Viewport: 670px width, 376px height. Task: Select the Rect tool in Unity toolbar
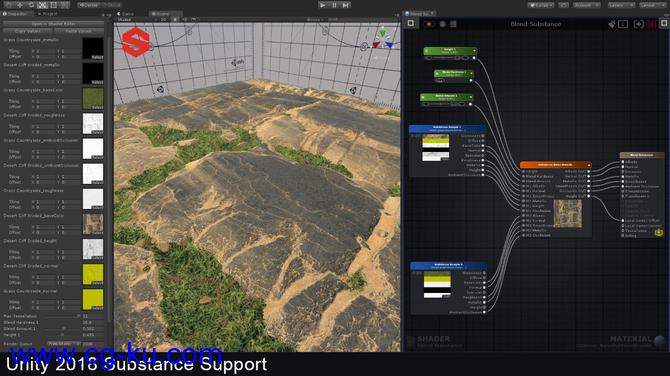[x=53, y=5]
